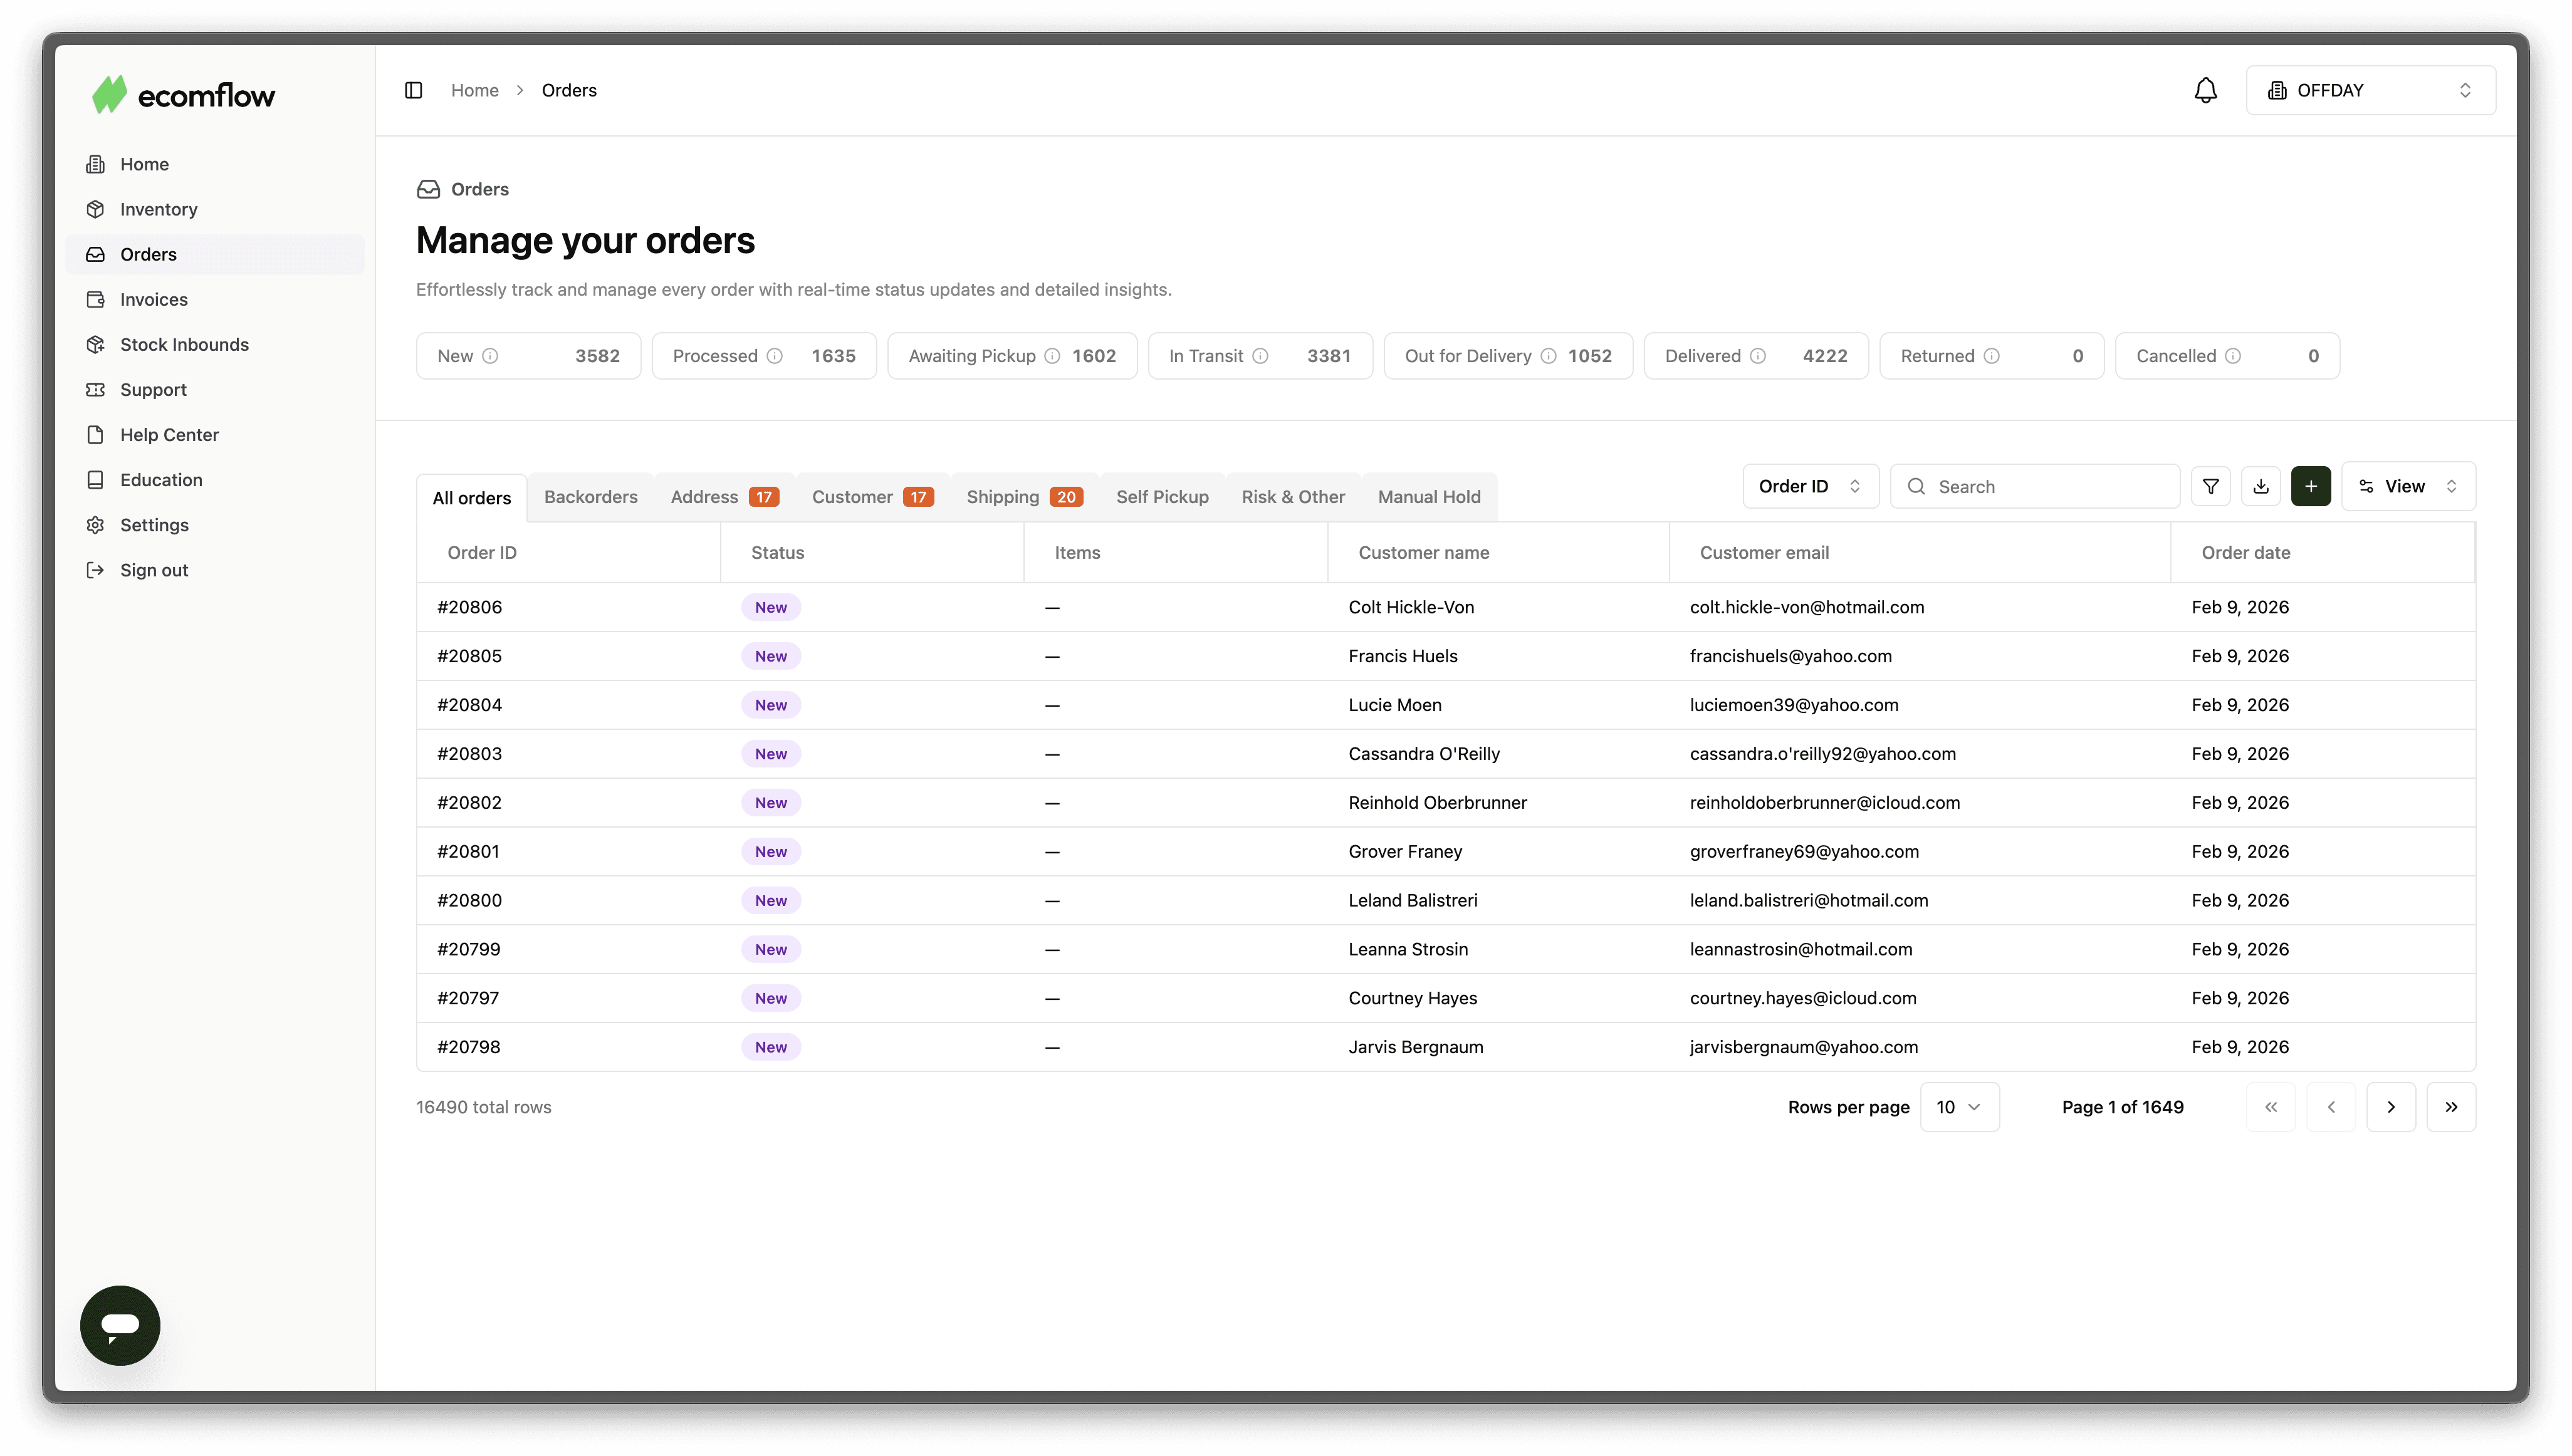Open the chat bubble widget
Image resolution: width=2572 pixels, height=1456 pixels.
coord(120,1324)
